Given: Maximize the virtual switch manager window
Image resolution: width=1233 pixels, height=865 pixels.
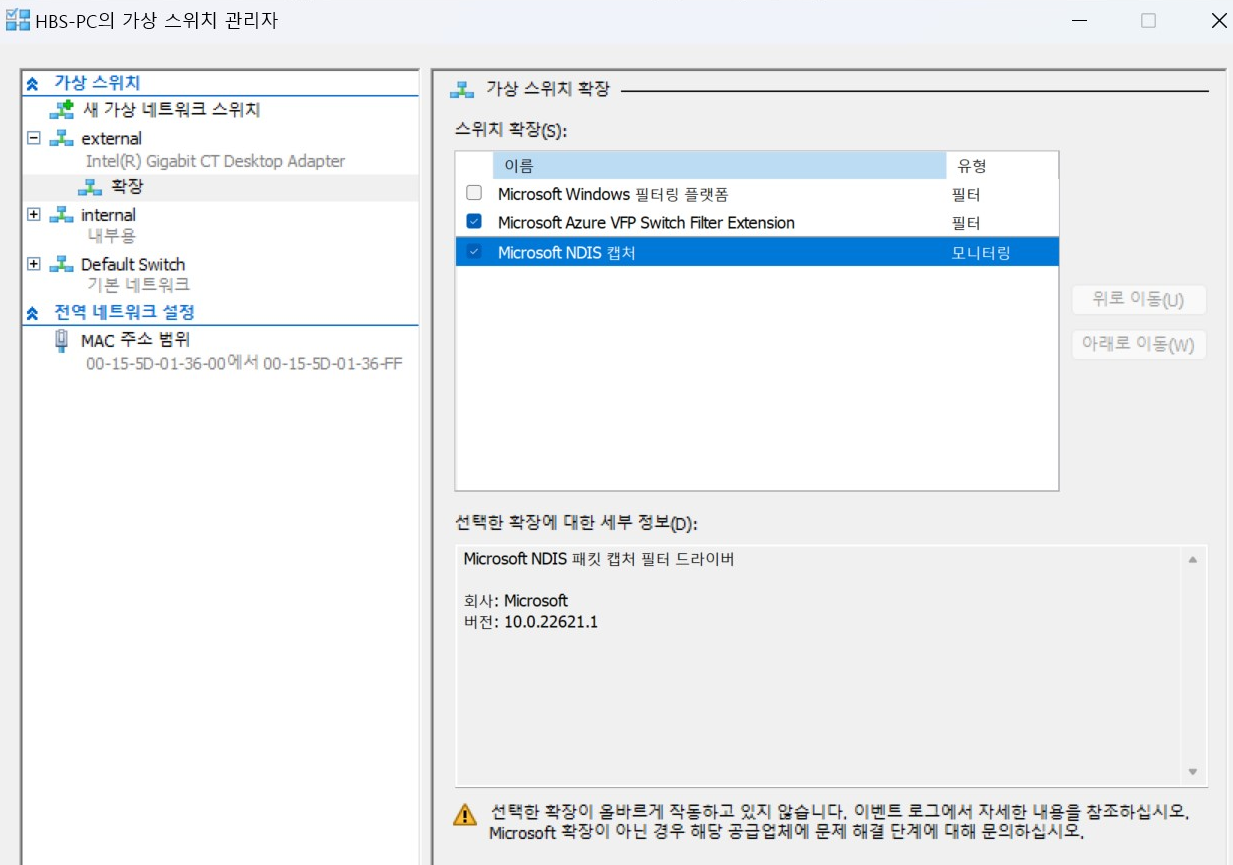Looking at the screenshot, I should (1148, 21).
